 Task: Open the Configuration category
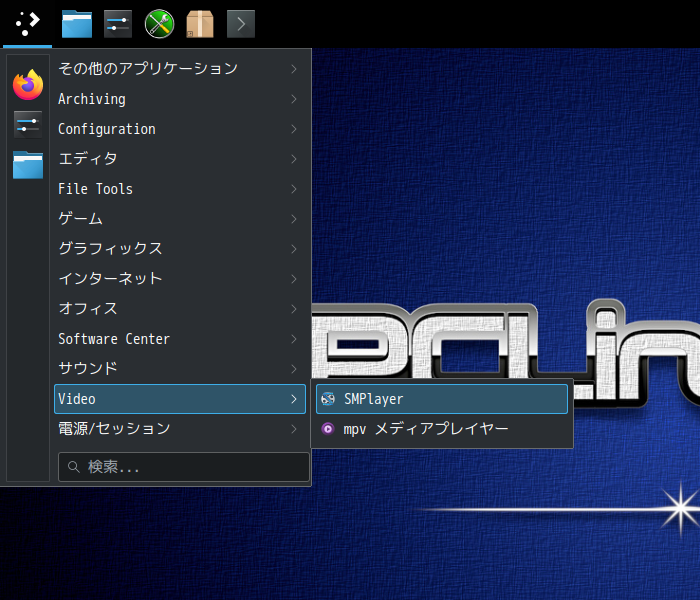[x=180, y=129]
